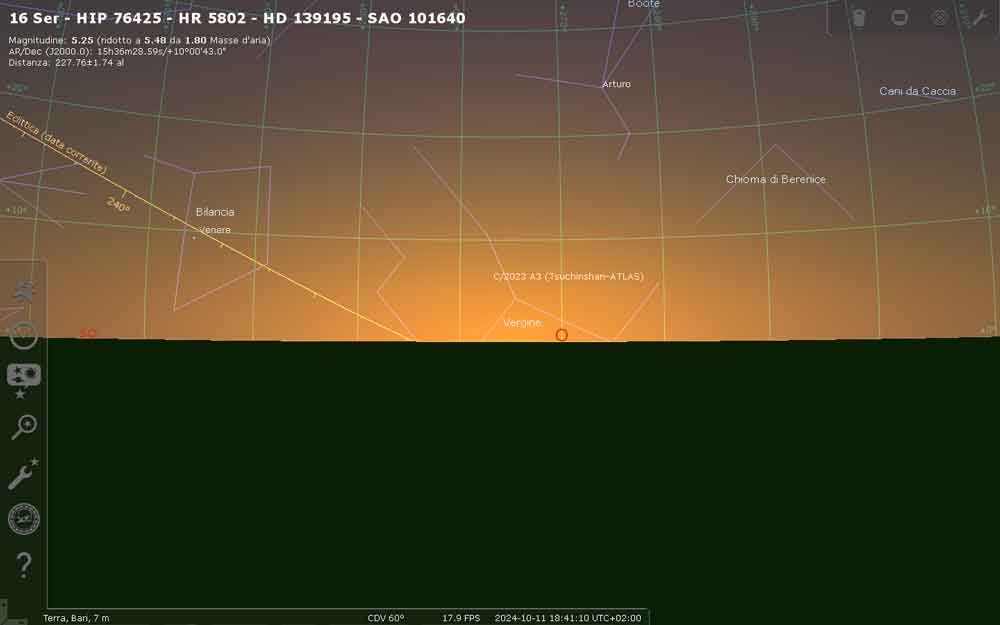The width and height of the screenshot is (1000, 625).
Task: Open the Configuration wrench in left sidebar
Action: [x=23, y=474]
